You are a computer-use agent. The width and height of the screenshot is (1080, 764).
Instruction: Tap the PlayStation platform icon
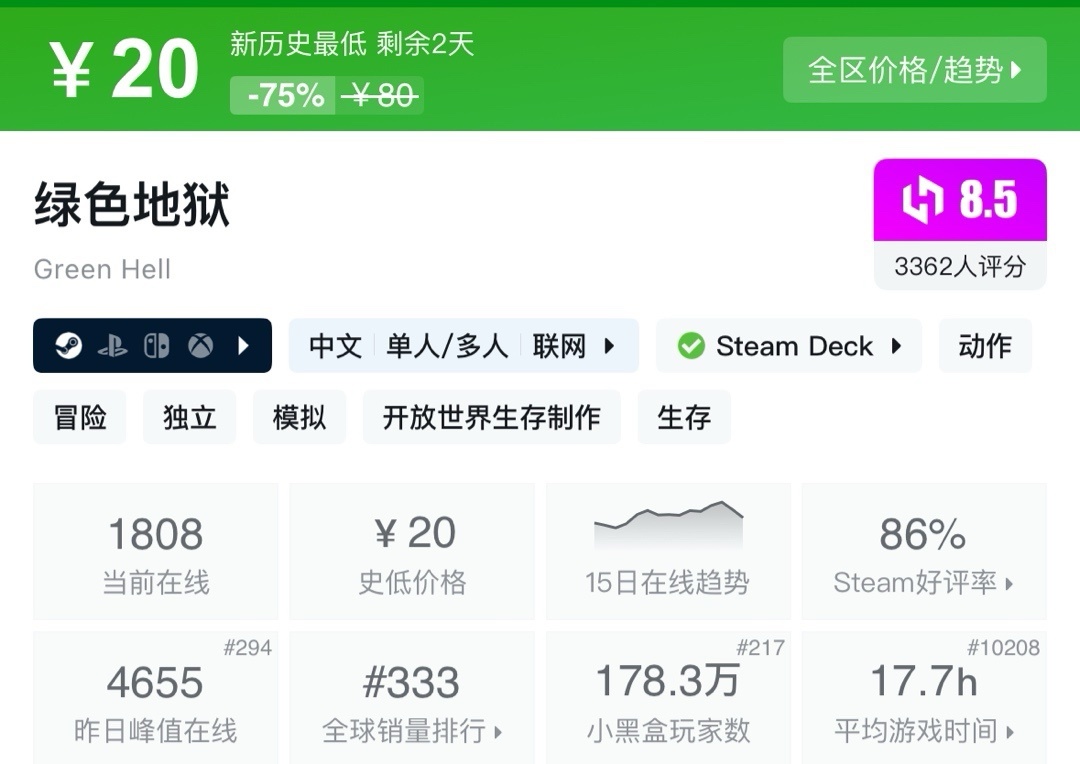pos(113,346)
